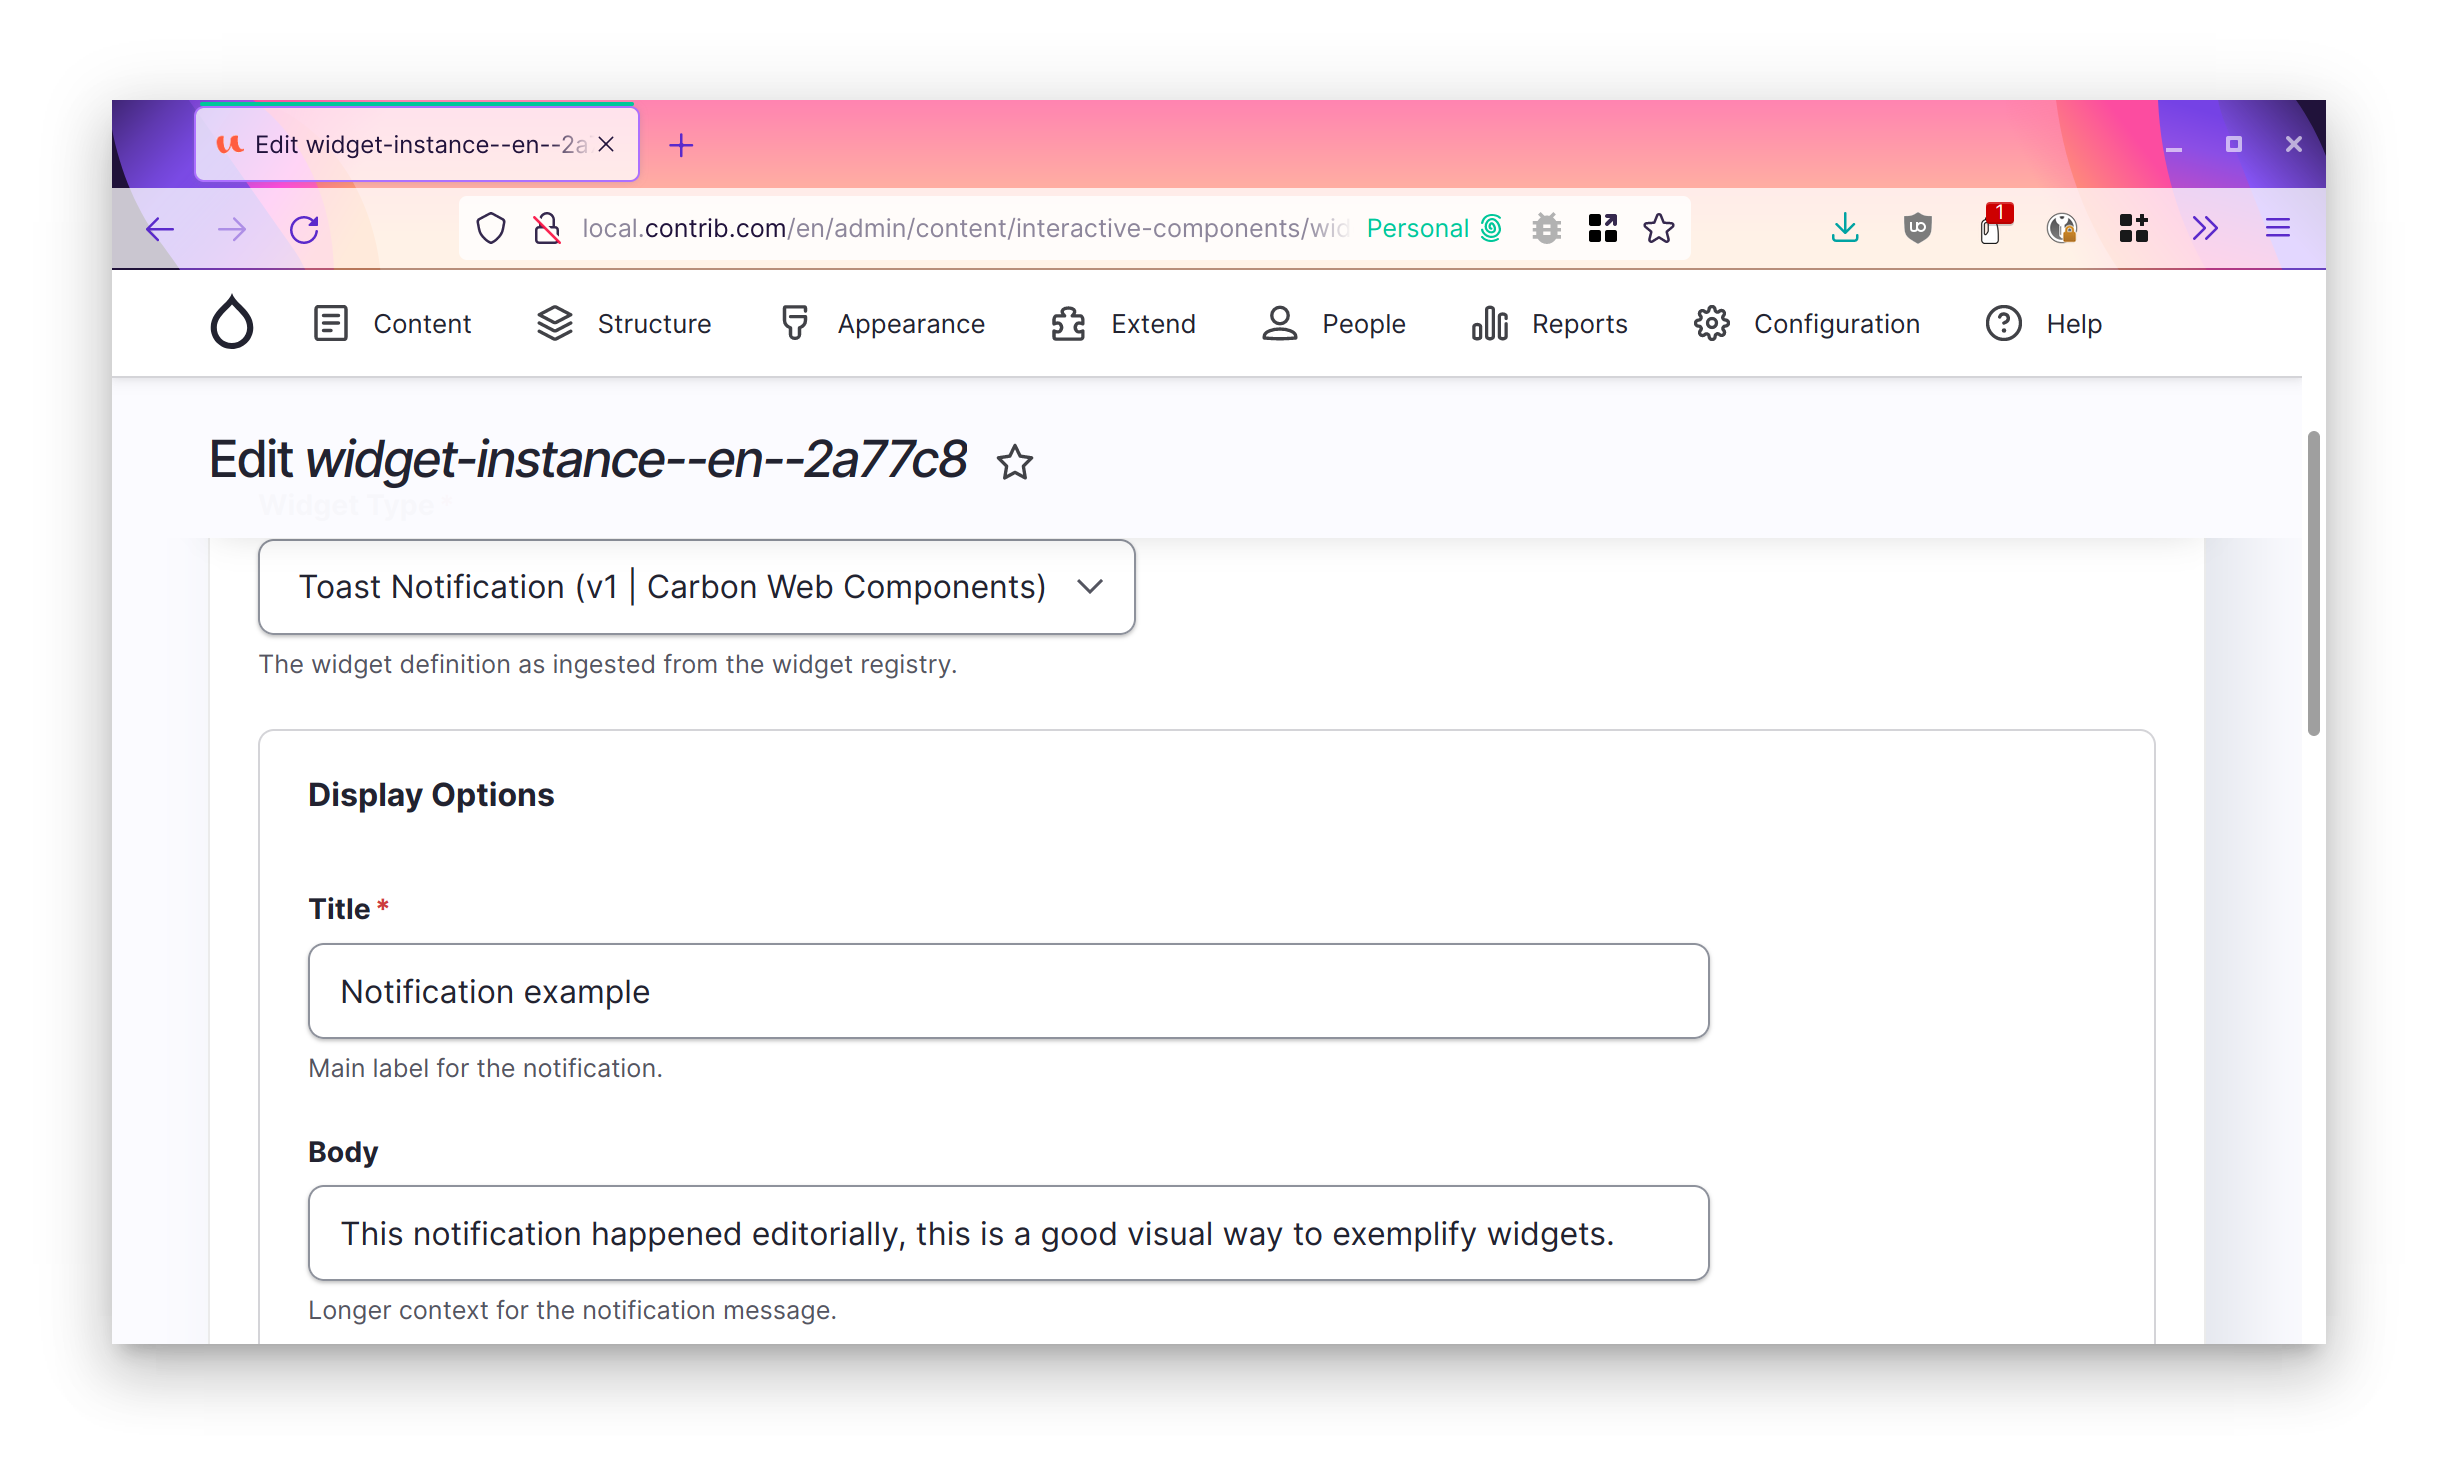Click the browser extensions icon in toolbar

2132,228
